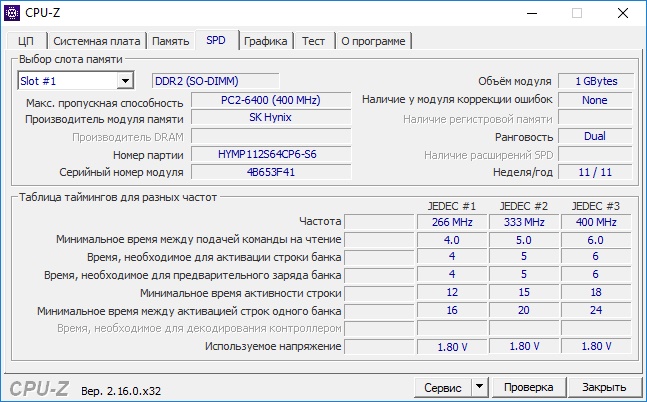Viewport: 647px width, 402px height.
Task: Open the Slot #1 memory slot dropdown
Action: 76,80
